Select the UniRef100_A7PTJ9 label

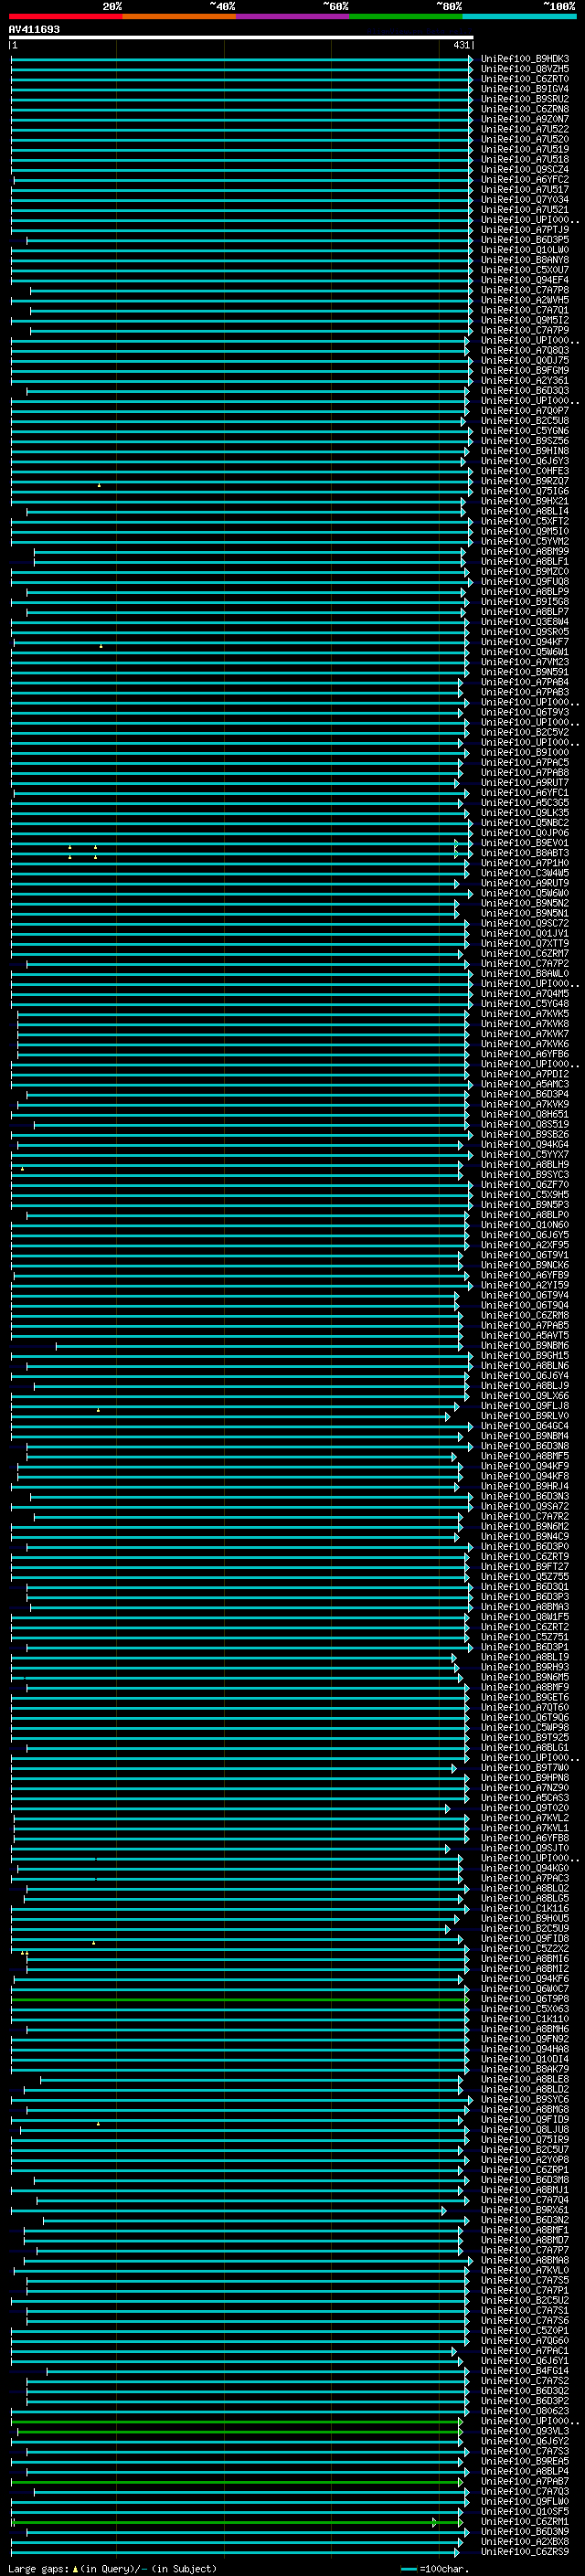(x=524, y=230)
